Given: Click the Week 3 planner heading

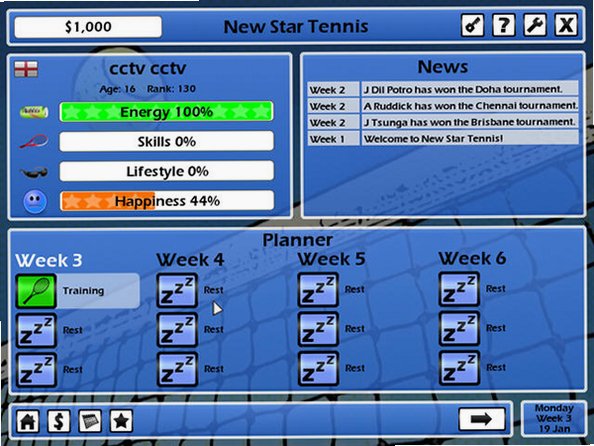Looking at the screenshot, I should 49,260.
